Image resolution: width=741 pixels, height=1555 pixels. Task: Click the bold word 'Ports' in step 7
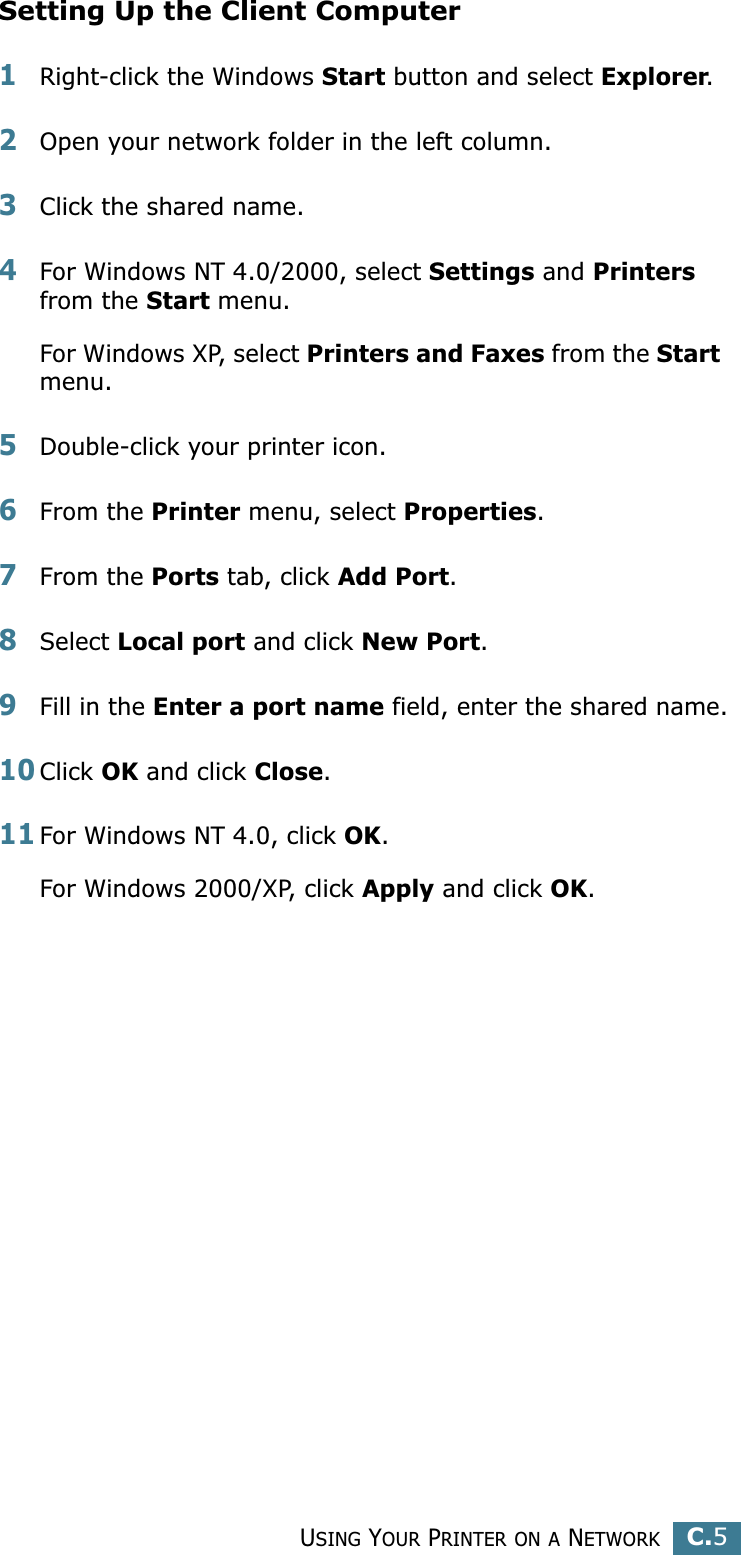[x=185, y=577]
